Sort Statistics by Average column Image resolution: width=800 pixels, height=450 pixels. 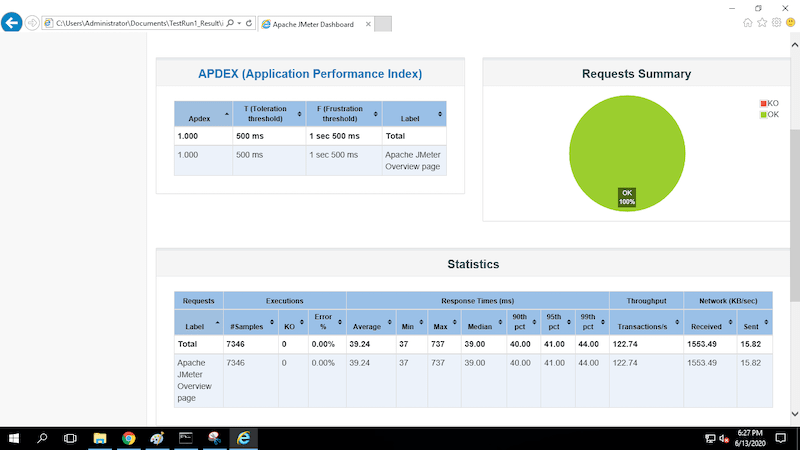(x=371, y=322)
